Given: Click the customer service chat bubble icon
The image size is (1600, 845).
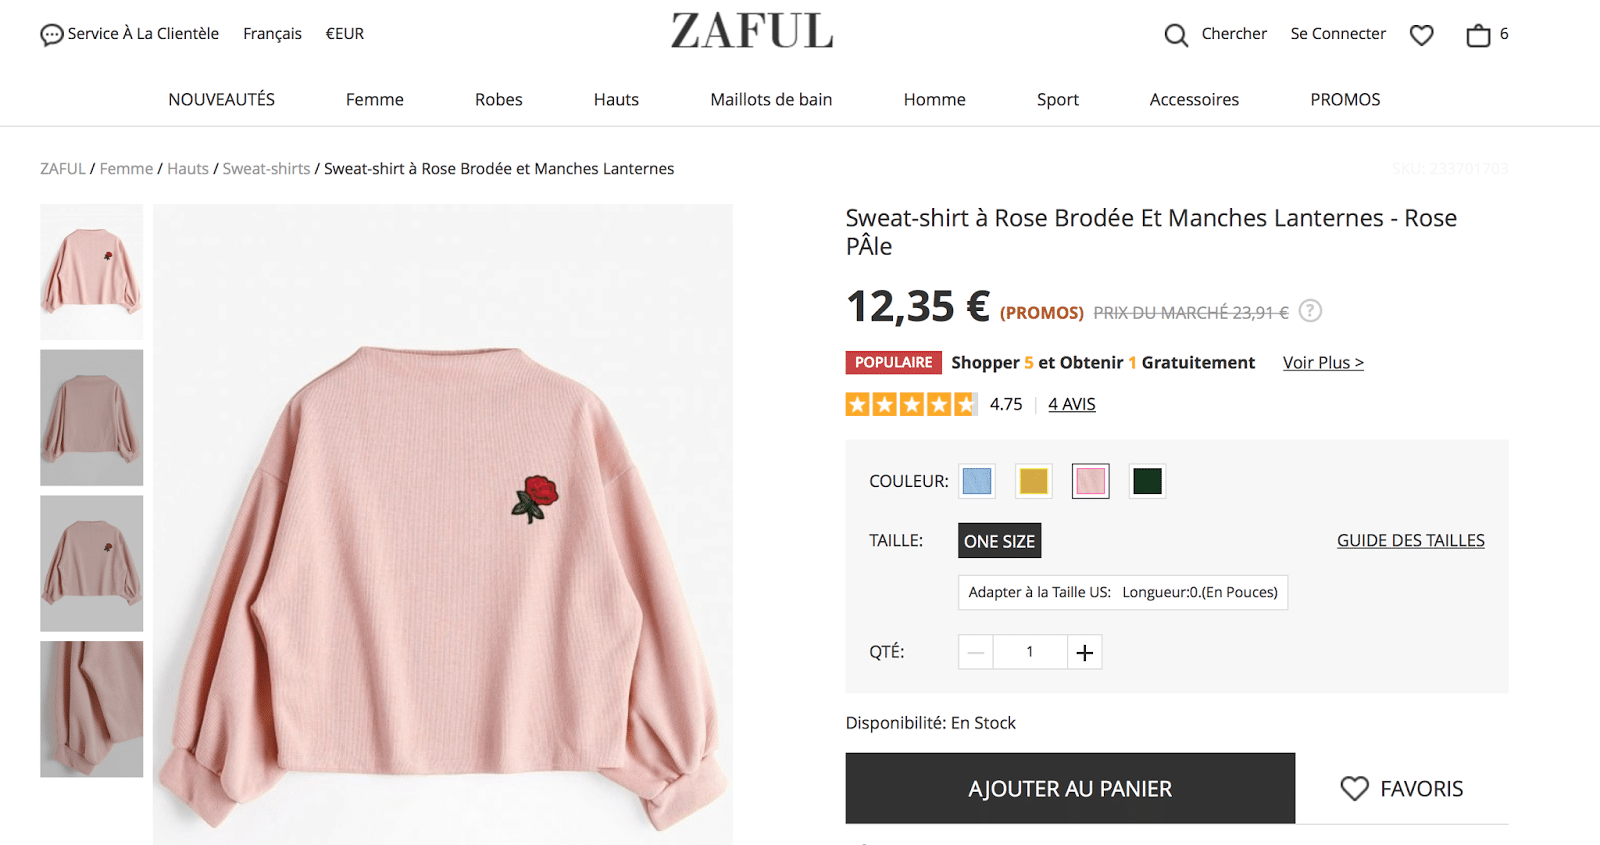Looking at the screenshot, I should tap(51, 35).
